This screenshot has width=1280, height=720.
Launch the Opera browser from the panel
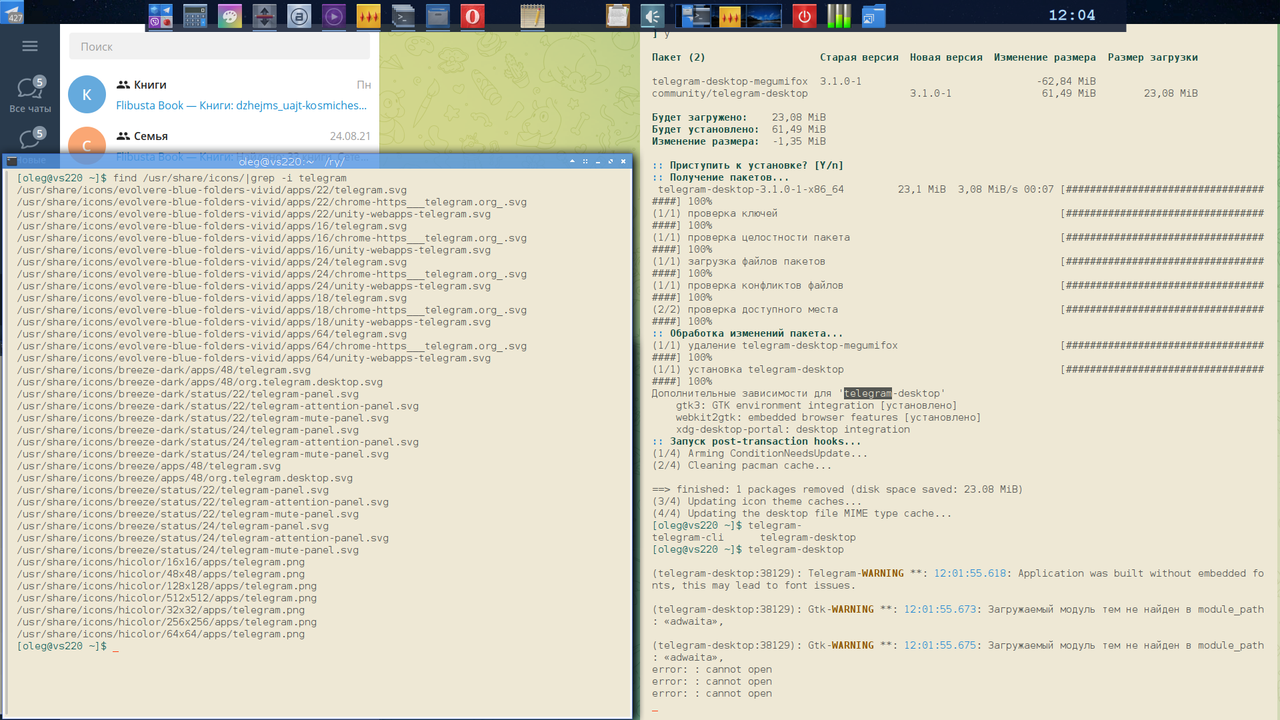(x=472, y=16)
